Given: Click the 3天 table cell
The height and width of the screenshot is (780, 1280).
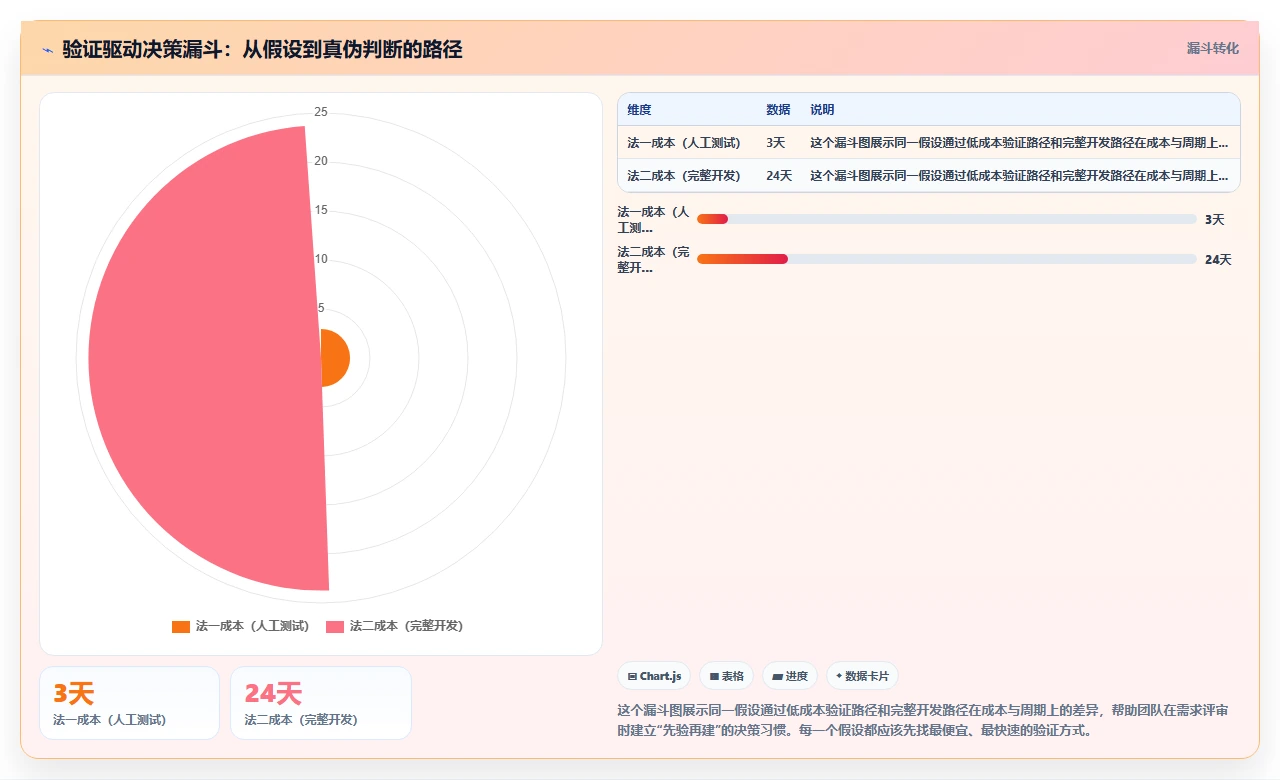Looking at the screenshot, I should click(x=776, y=143).
